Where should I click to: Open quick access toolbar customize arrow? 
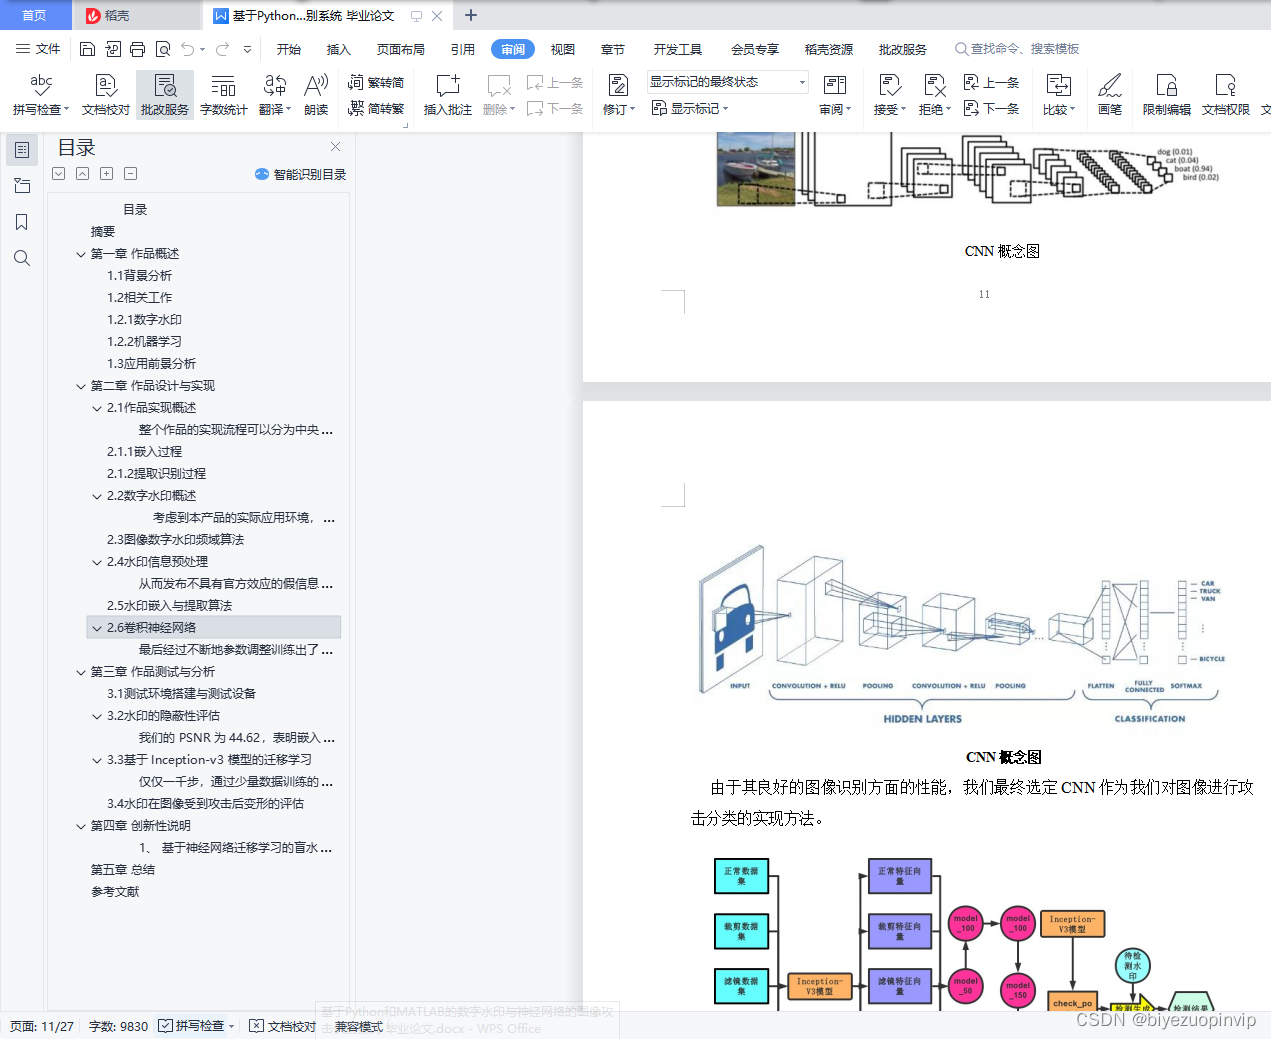(x=247, y=49)
